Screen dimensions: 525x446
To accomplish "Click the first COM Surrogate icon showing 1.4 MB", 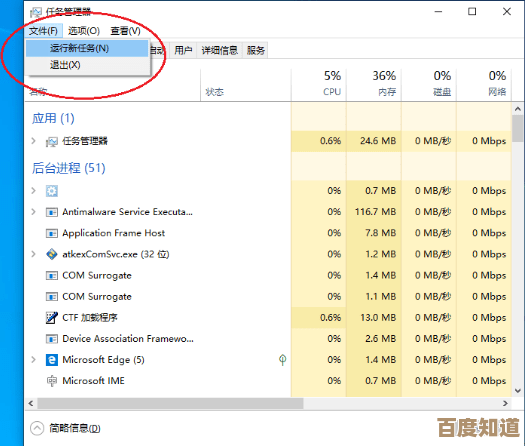I will (52, 276).
